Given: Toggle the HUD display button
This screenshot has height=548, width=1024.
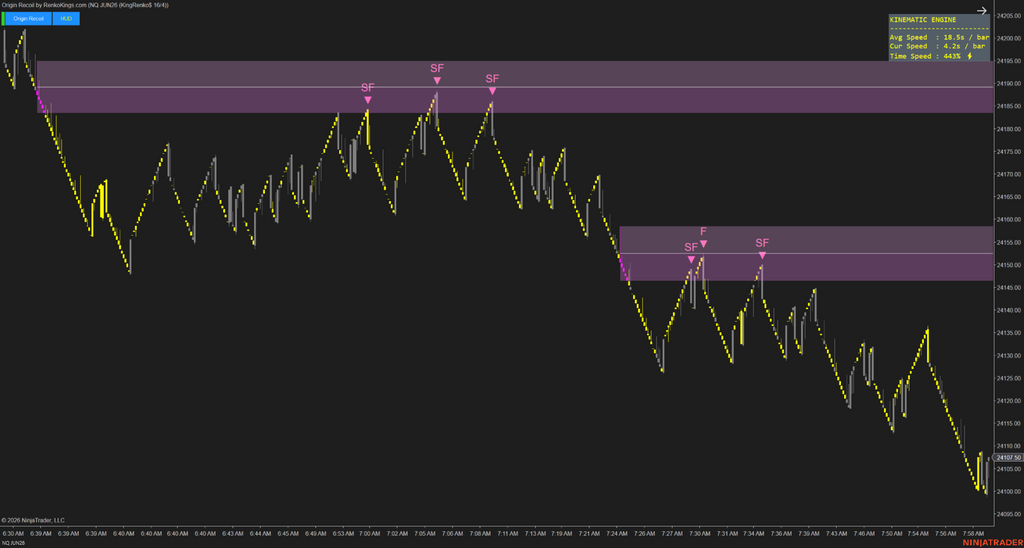Looking at the screenshot, I should pyautogui.click(x=66, y=19).
